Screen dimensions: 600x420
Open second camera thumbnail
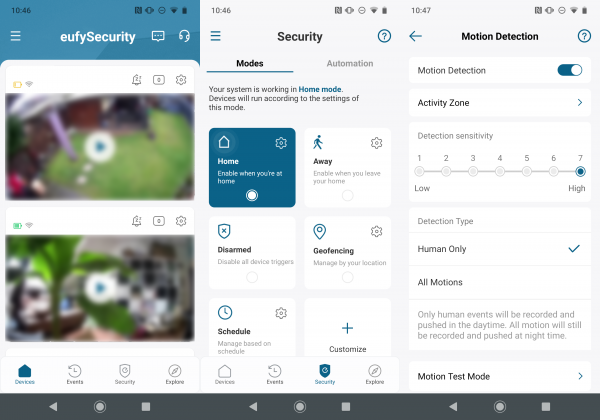tap(100, 288)
